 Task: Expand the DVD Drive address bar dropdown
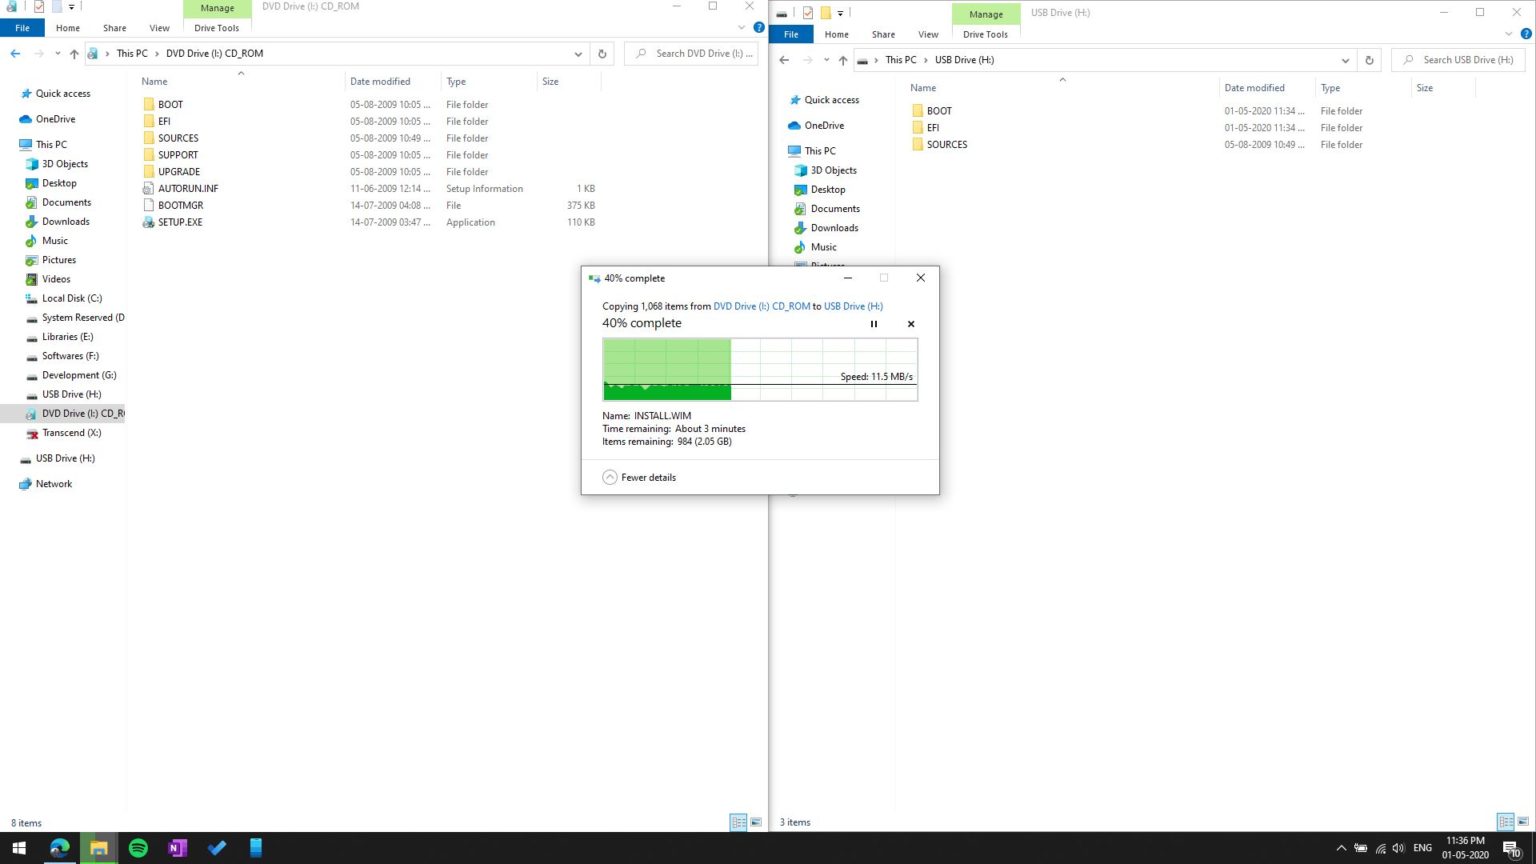pyautogui.click(x=578, y=54)
